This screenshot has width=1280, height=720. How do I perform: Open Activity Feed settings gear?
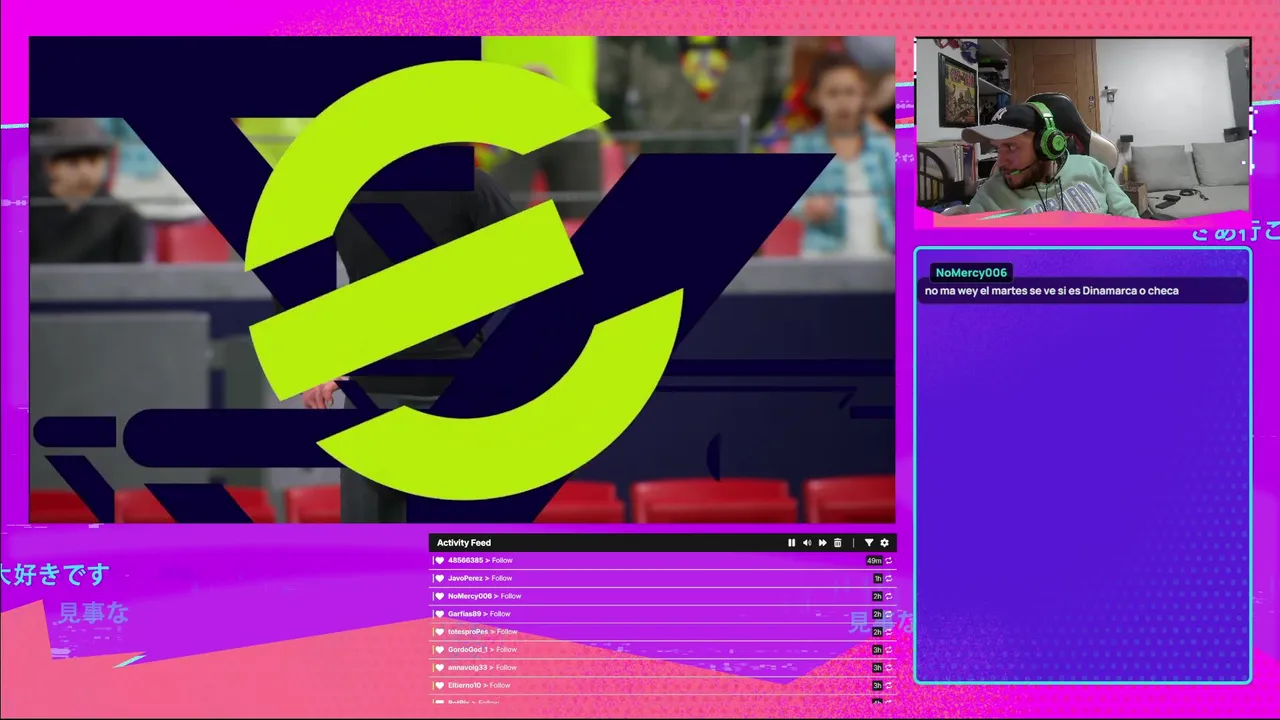point(884,543)
